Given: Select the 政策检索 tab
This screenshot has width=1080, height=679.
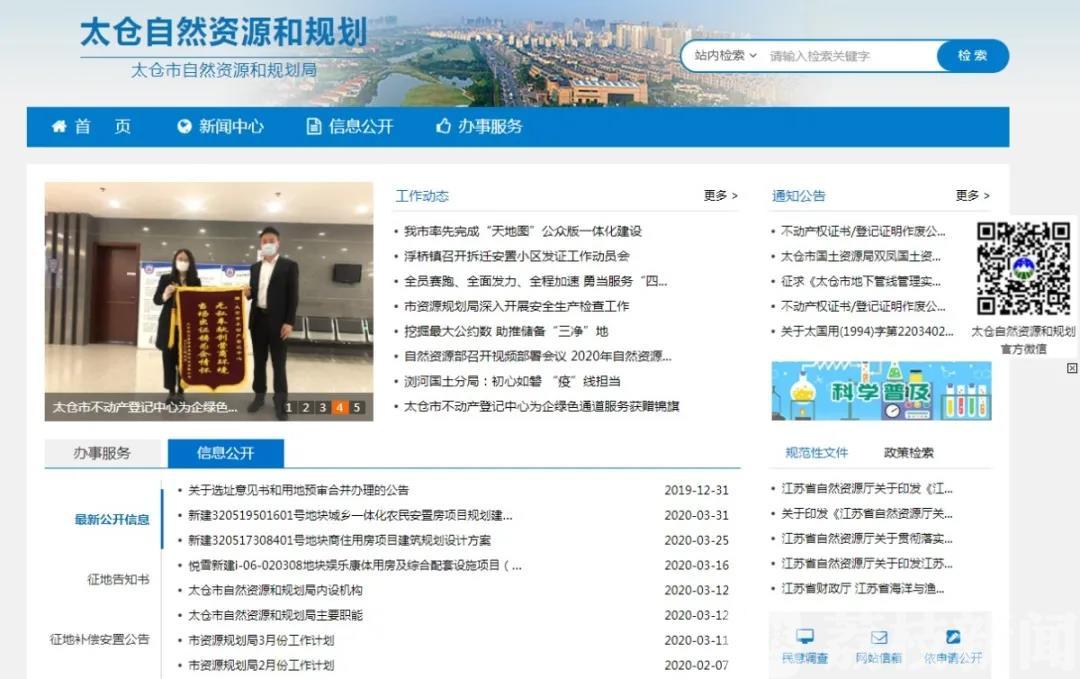Looking at the screenshot, I should 909,452.
